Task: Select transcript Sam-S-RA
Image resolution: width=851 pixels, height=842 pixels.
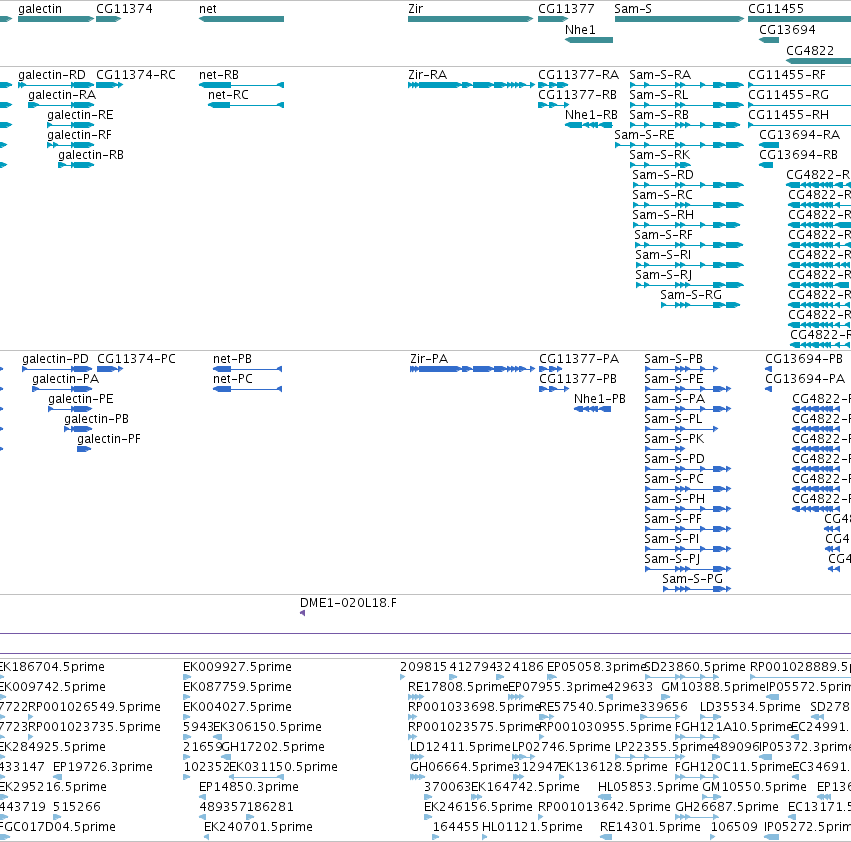Action: coord(686,85)
